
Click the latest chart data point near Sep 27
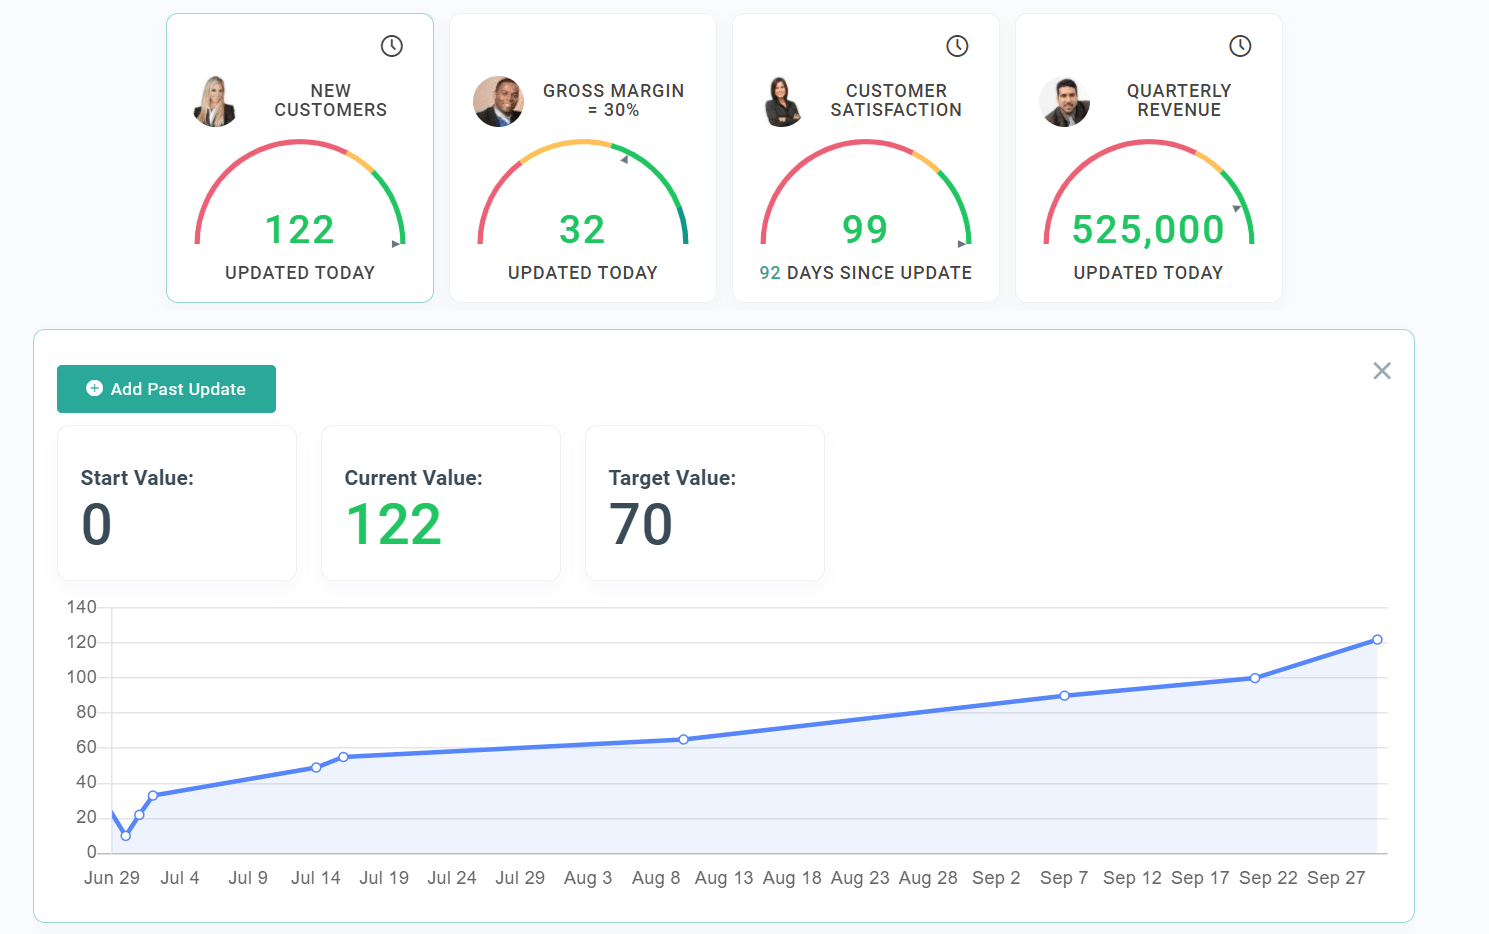(x=1377, y=639)
